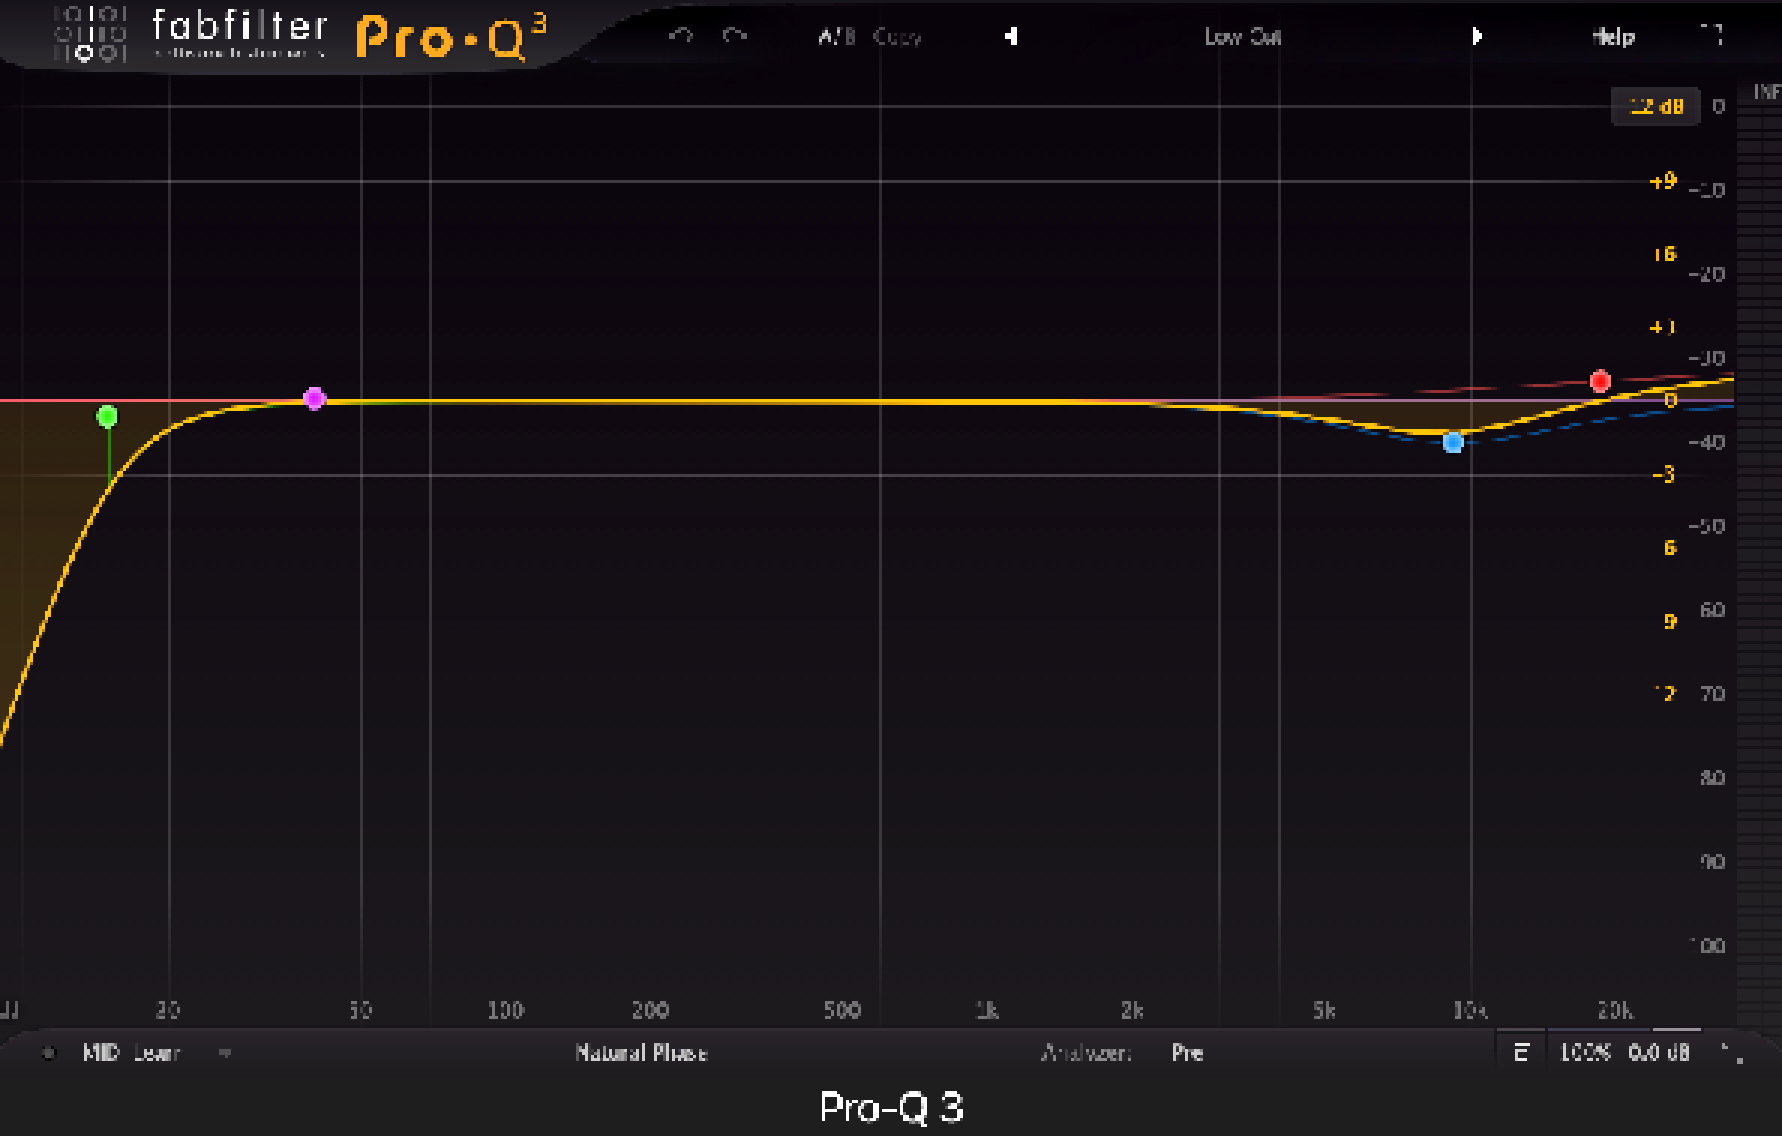Click the undo arrow icon

tap(681, 36)
